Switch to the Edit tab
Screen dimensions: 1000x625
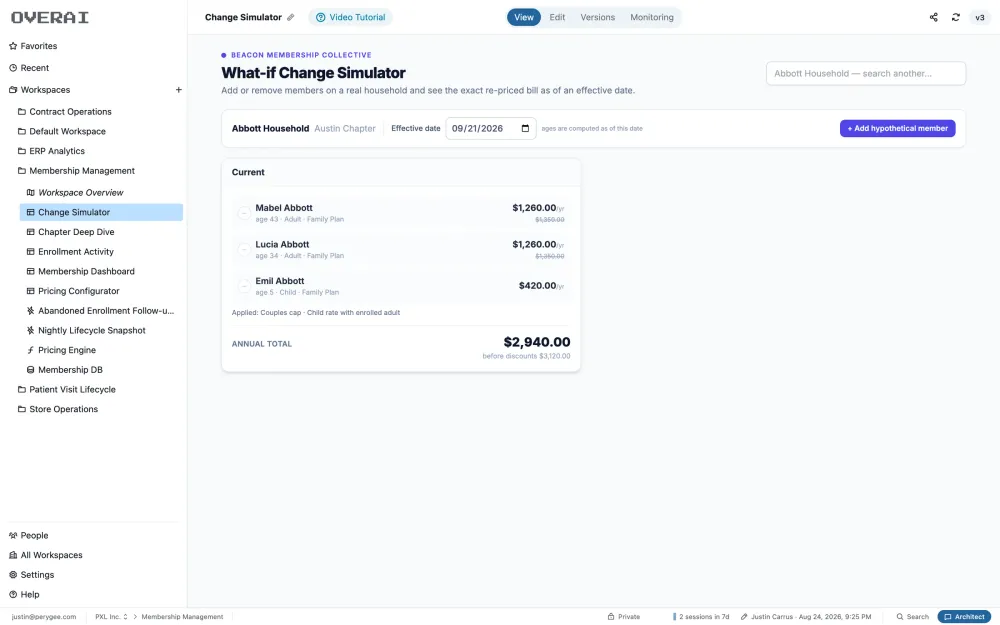coord(557,17)
